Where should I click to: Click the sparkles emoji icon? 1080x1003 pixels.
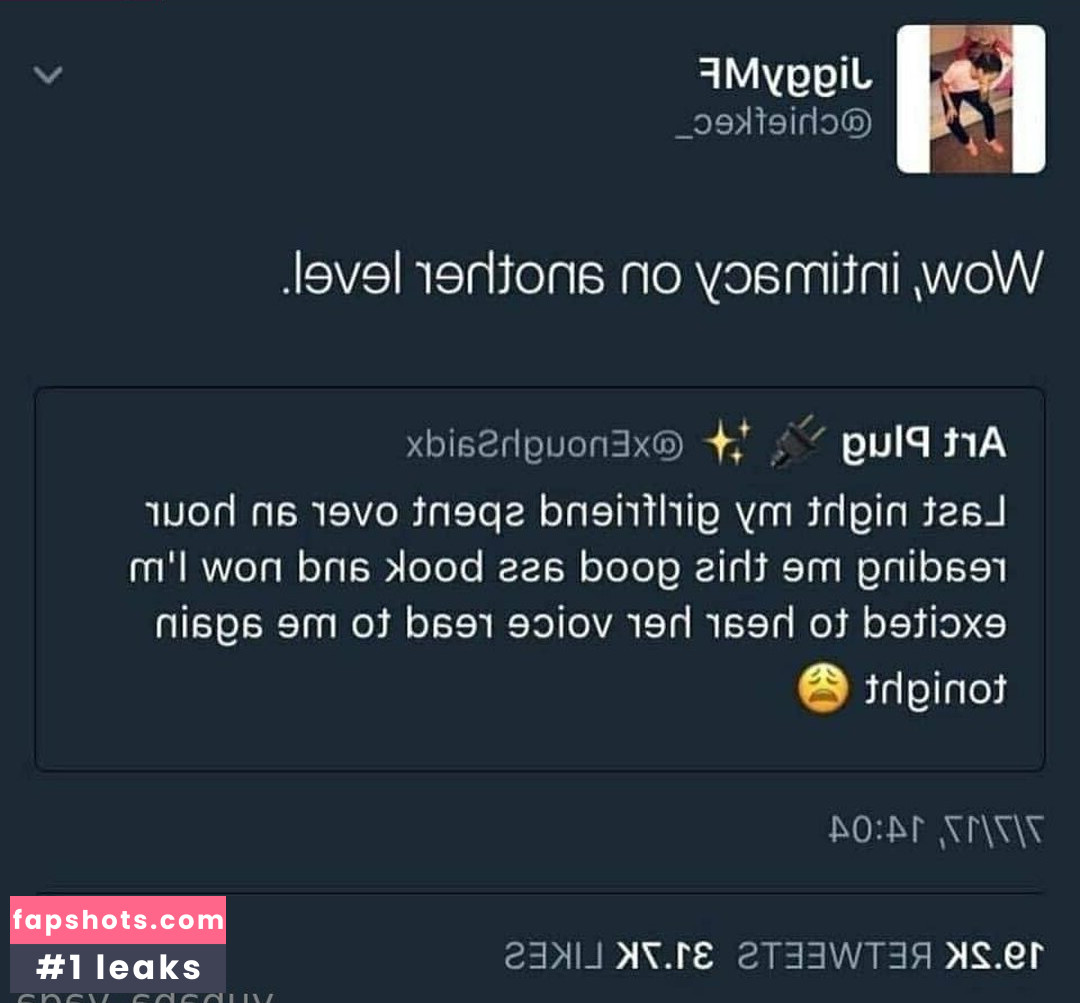(x=727, y=442)
